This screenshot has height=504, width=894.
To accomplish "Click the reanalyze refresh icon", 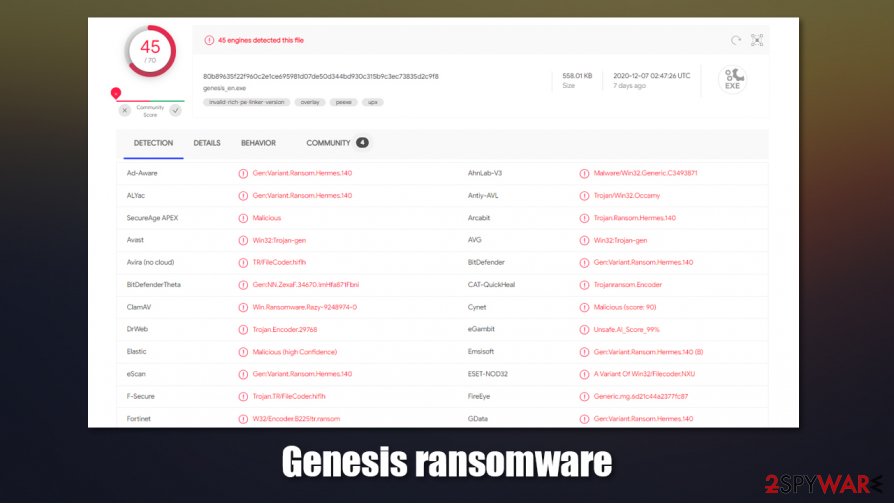I will 736,40.
